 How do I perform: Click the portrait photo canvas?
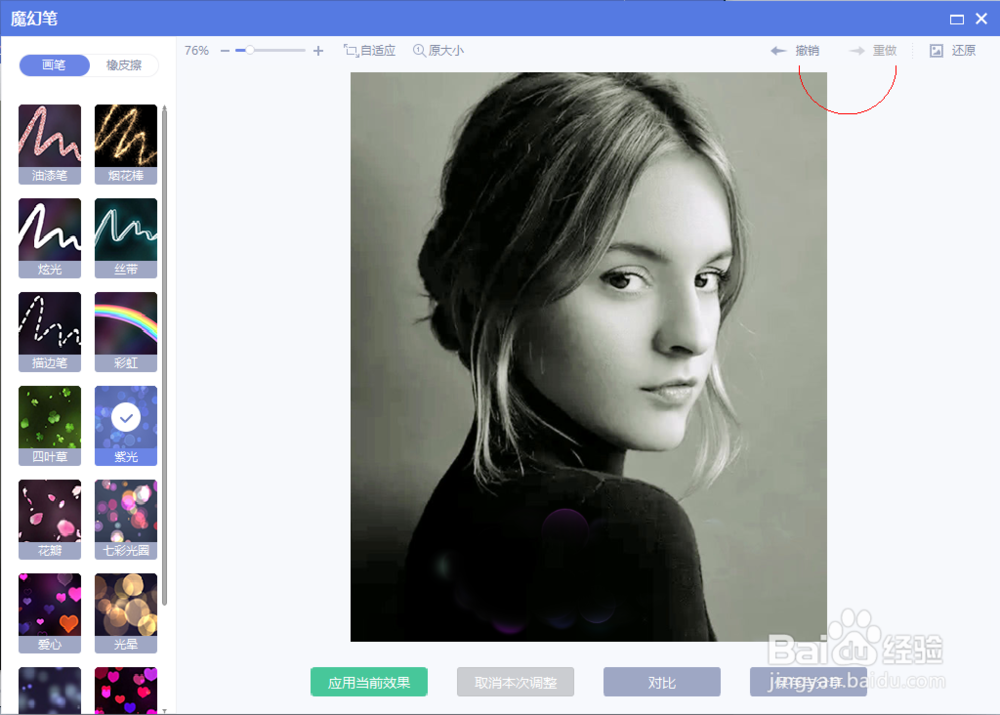point(589,357)
